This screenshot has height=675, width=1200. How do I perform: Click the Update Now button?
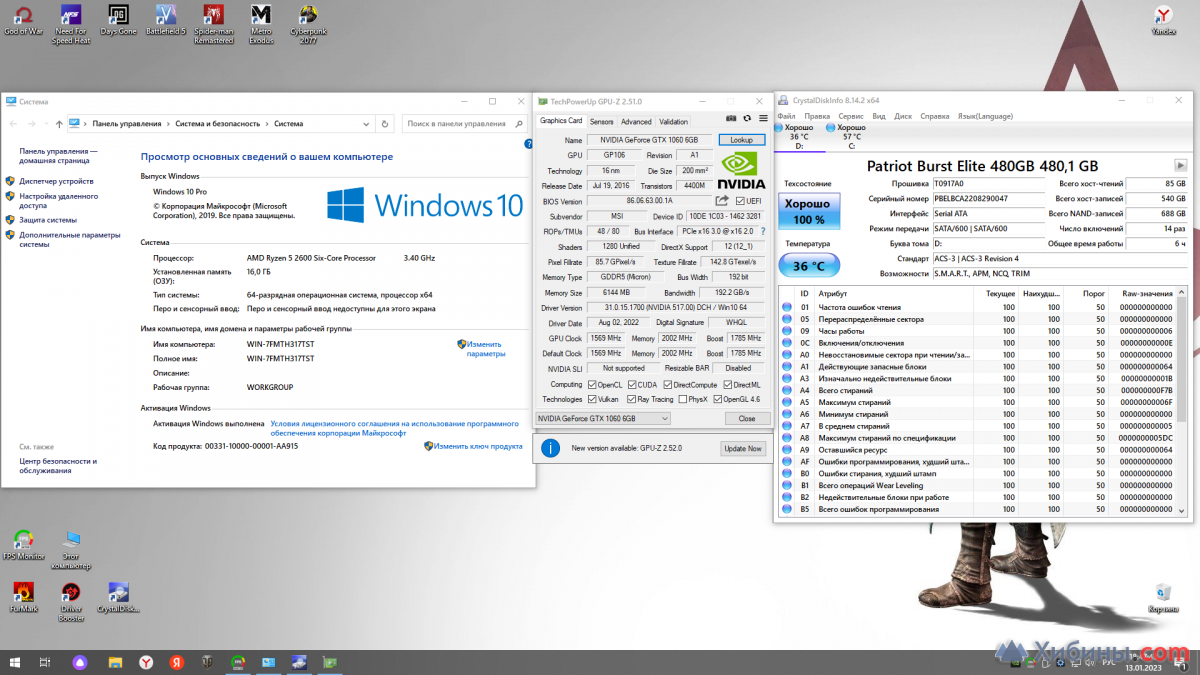[x=742, y=448]
